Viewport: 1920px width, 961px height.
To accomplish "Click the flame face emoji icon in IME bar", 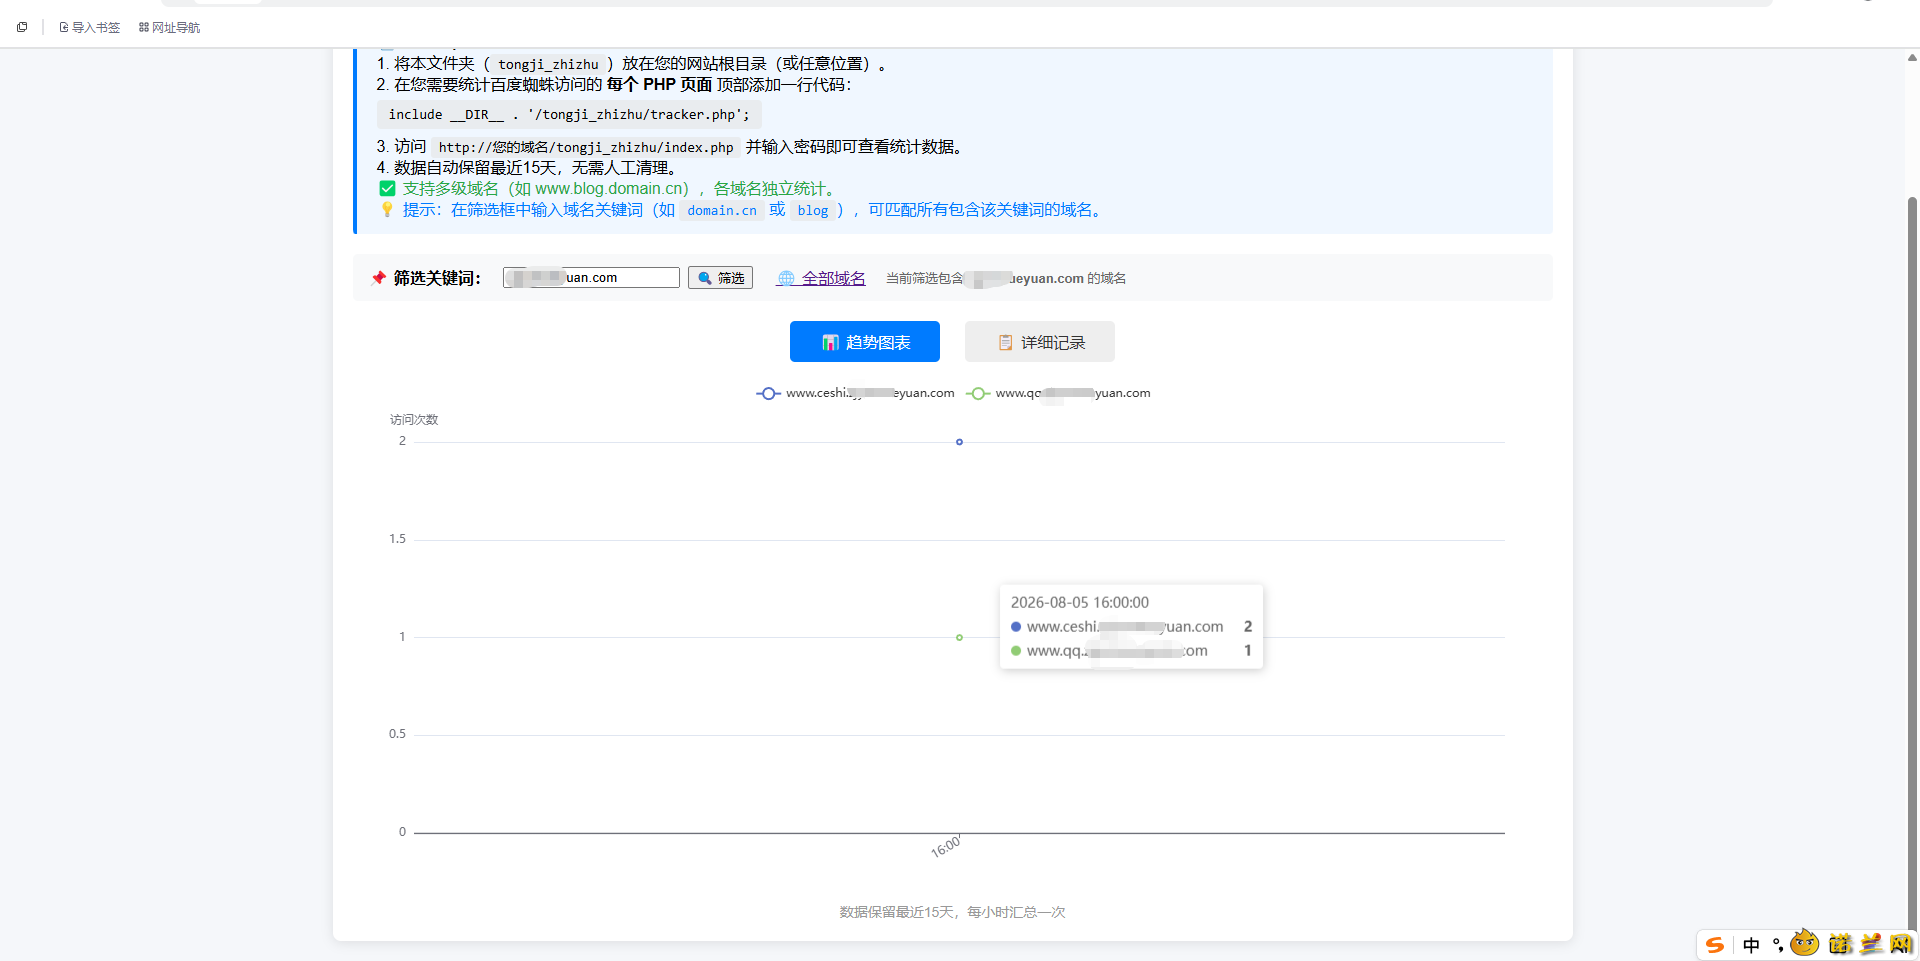I will pos(1805,943).
